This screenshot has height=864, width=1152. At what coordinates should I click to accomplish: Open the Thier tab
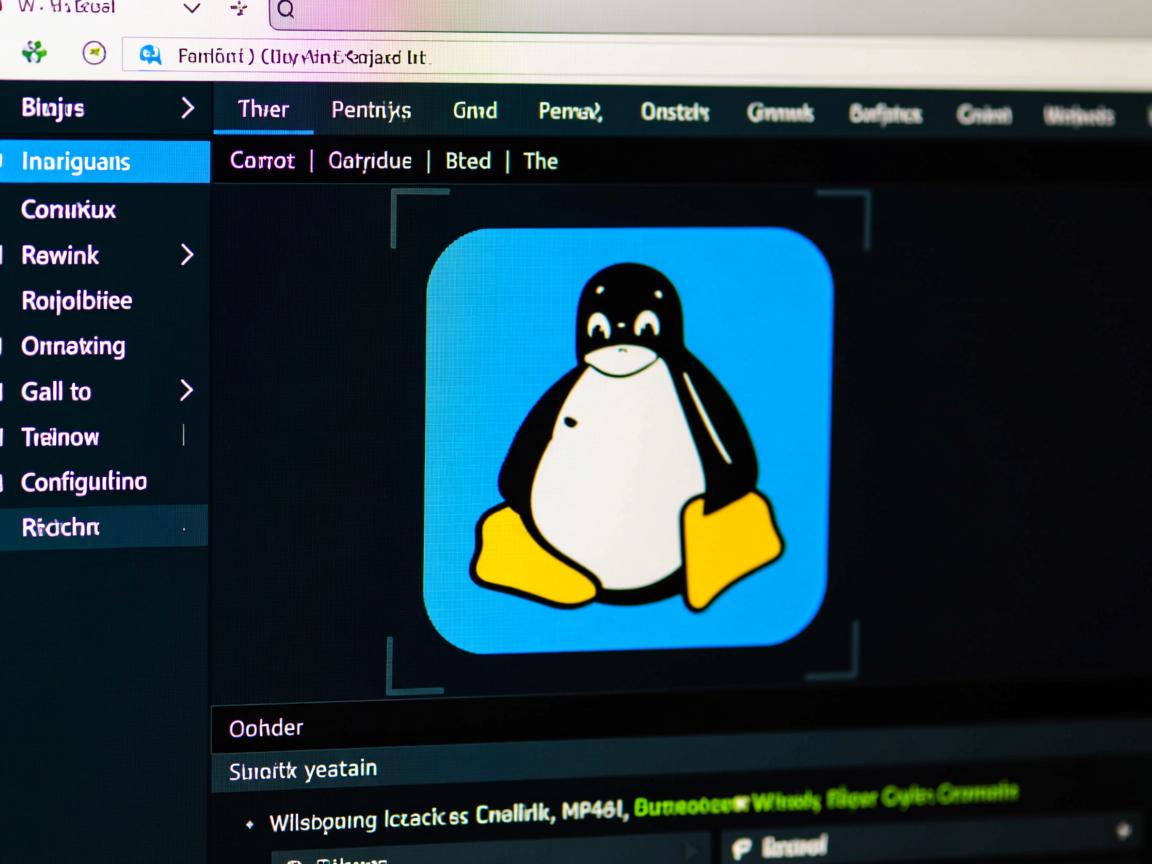[262, 110]
